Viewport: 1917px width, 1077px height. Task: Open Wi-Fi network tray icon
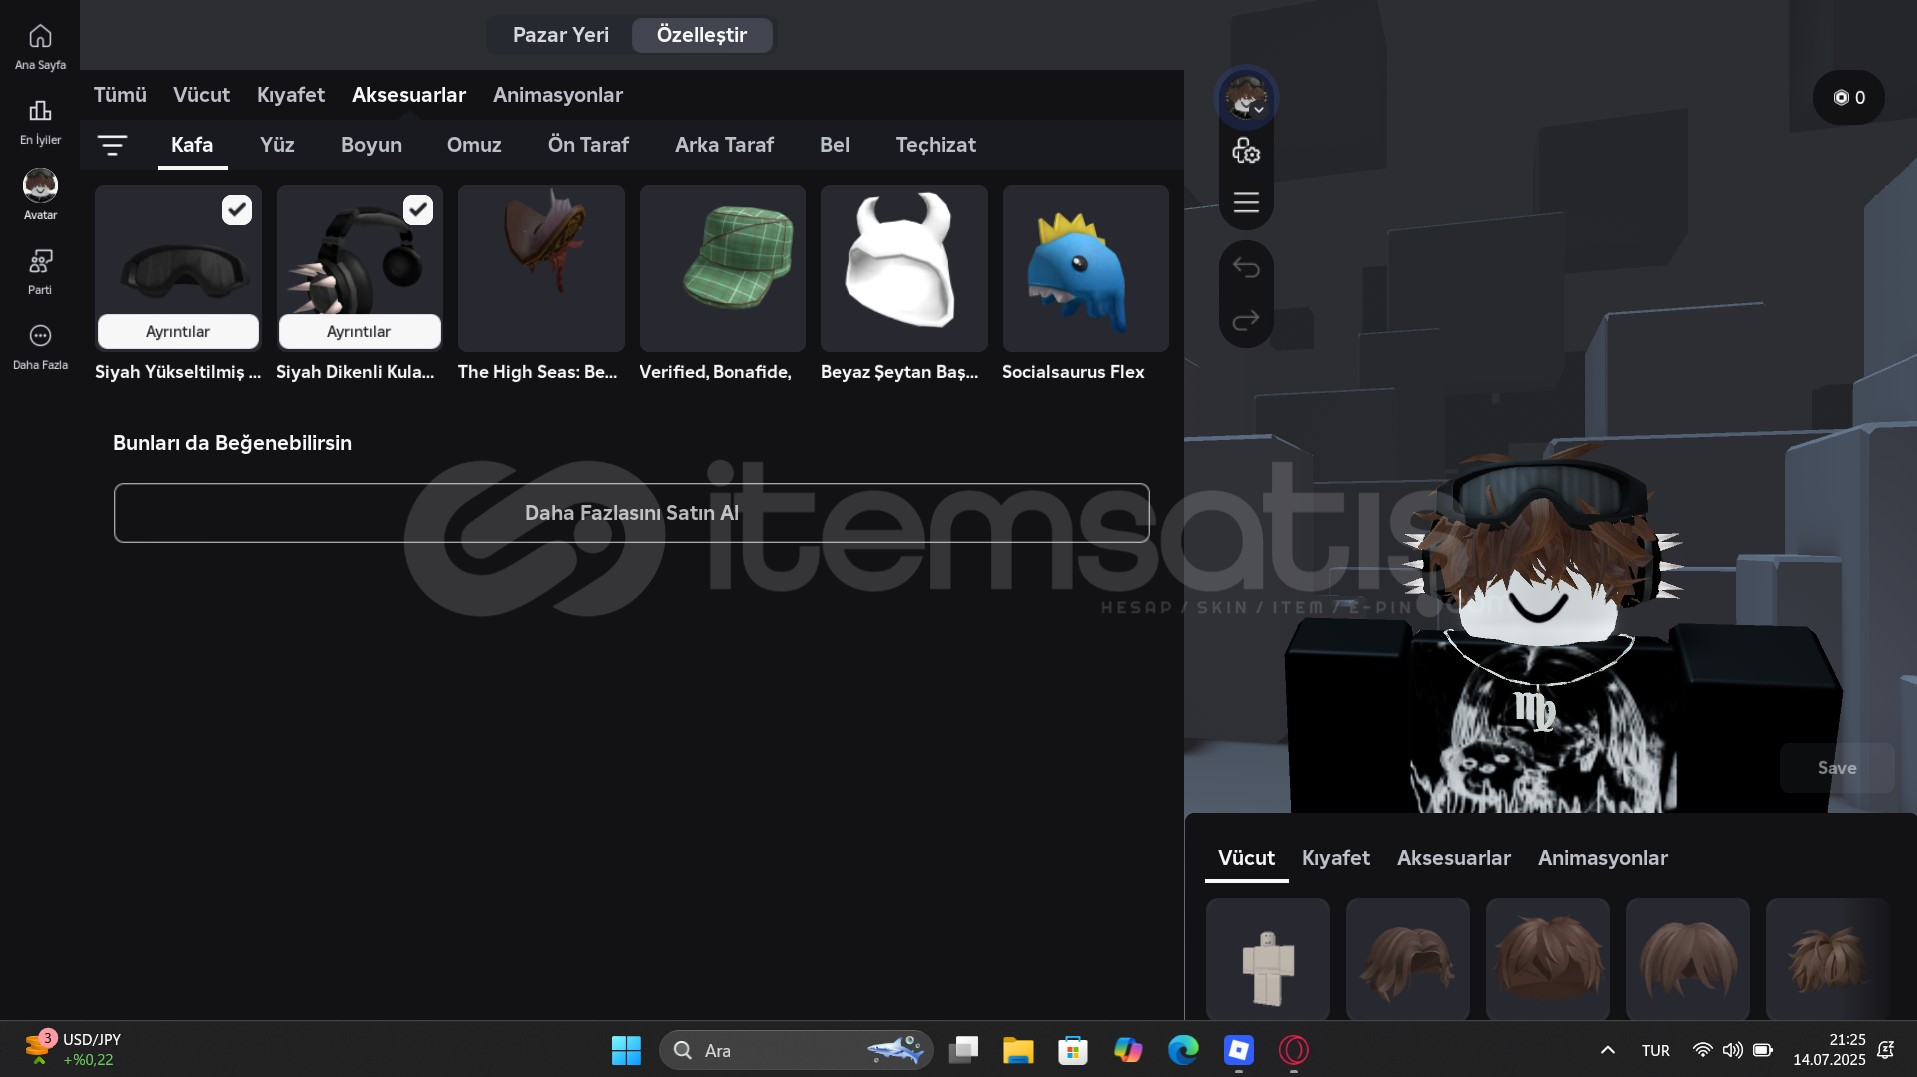(x=1701, y=1050)
